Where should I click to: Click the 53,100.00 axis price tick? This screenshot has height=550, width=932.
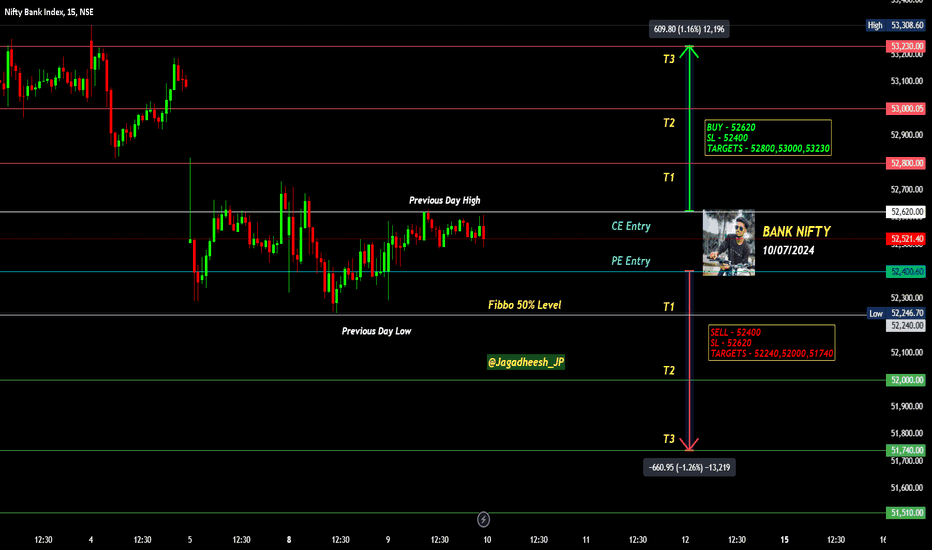pos(906,81)
